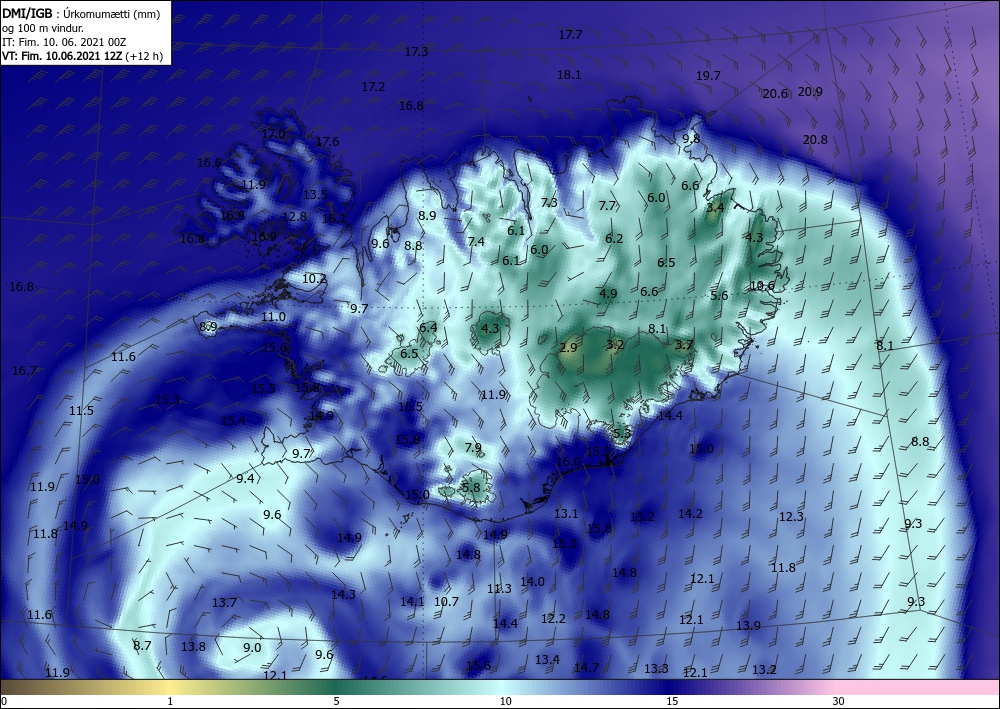Screen dimensions: 1000x709
Task: Click the 3.2 value on the glacier
Action: (615, 344)
